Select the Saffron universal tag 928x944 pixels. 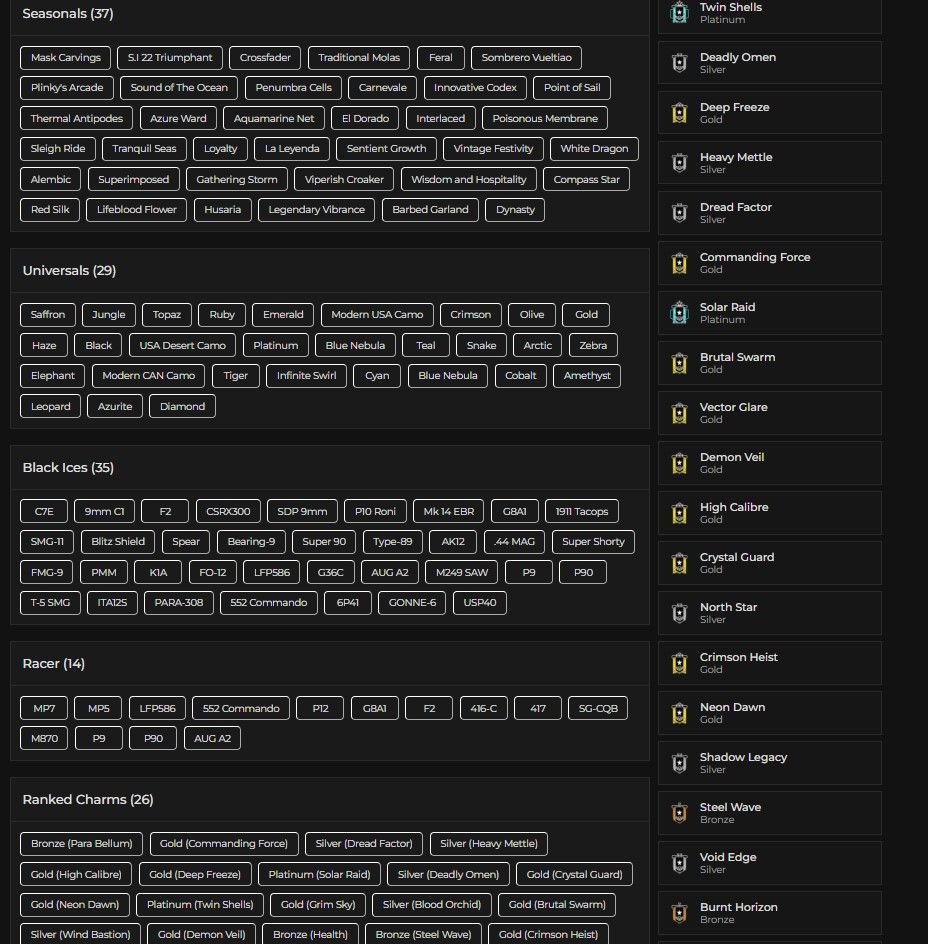pos(48,314)
